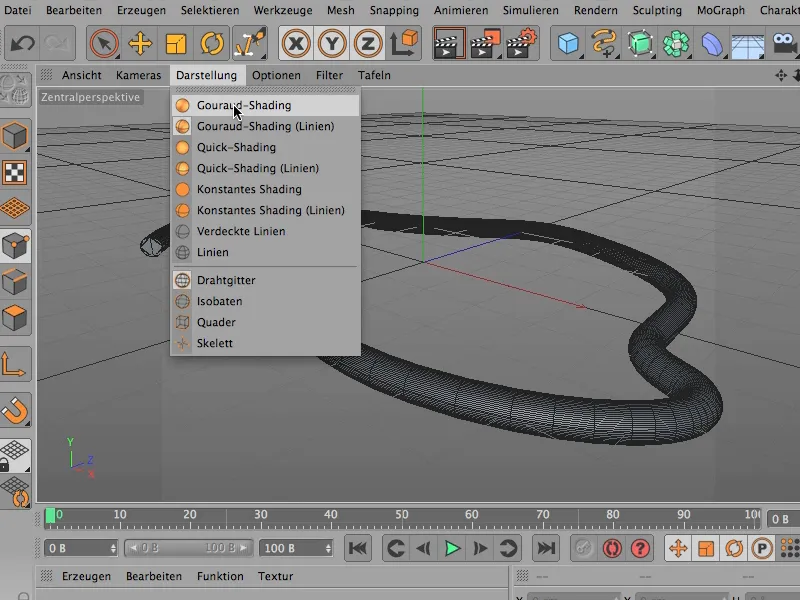Choose Skelett display option
Screen dimensions: 800x600
pos(265,343)
